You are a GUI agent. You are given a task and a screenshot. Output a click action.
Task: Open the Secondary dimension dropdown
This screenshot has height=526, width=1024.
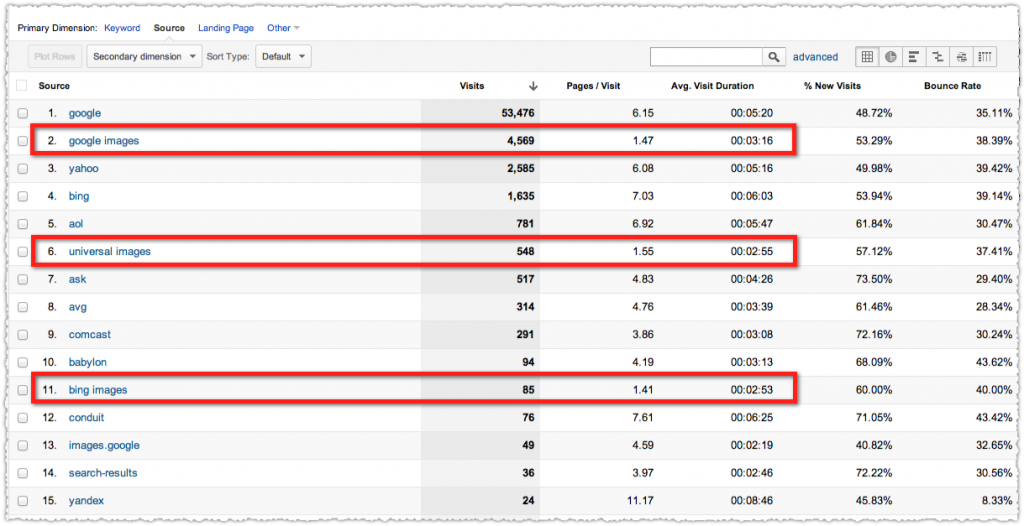pyautogui.click(x=144, y=56)
